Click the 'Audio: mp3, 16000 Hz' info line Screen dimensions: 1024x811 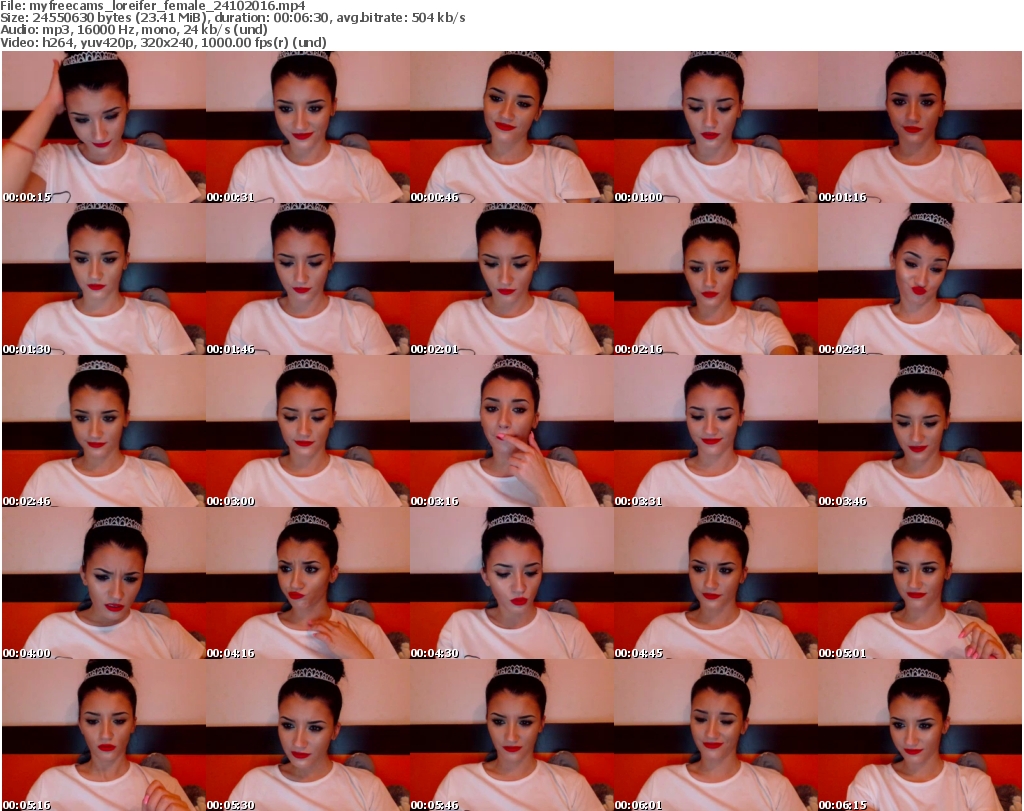click(x=134, y=30)
